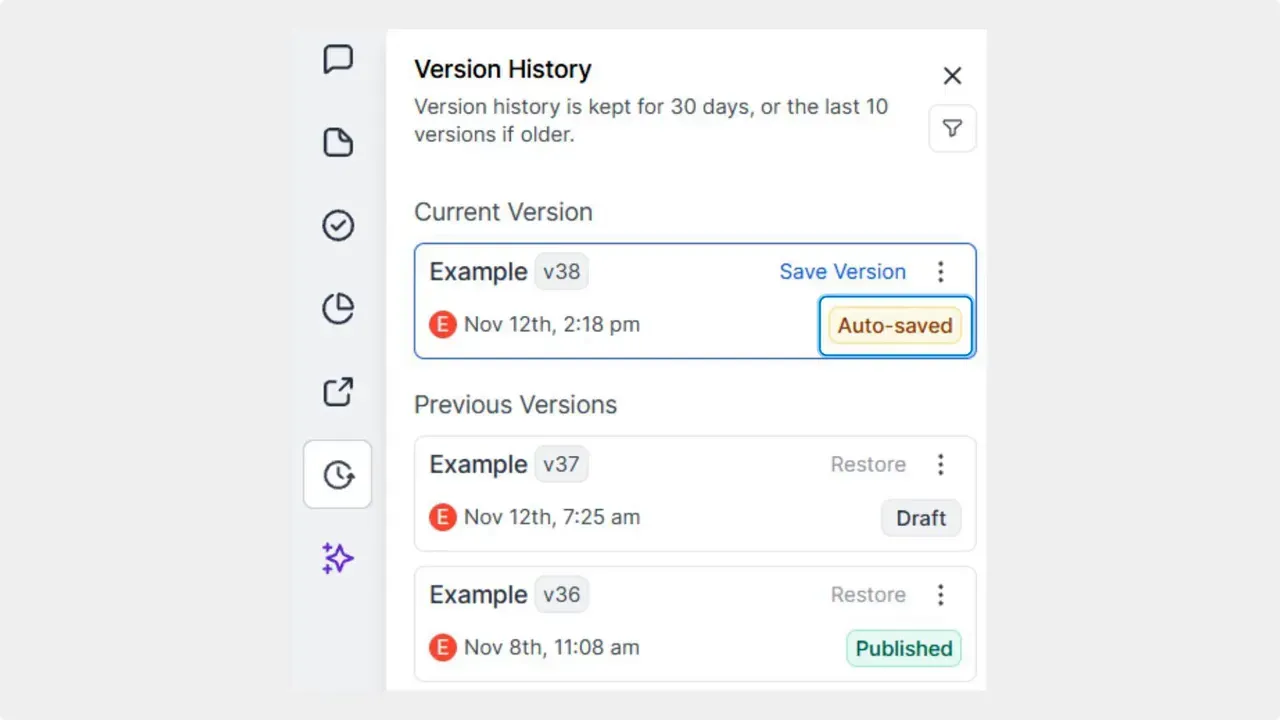Open the comments panel in the sidebar
The image size is (1280, 720).
point(338,59)
